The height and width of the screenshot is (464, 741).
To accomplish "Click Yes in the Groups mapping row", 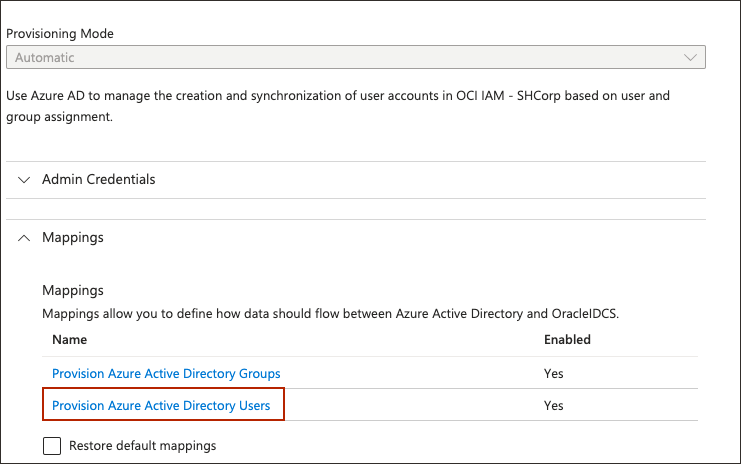I will [554, 373].
